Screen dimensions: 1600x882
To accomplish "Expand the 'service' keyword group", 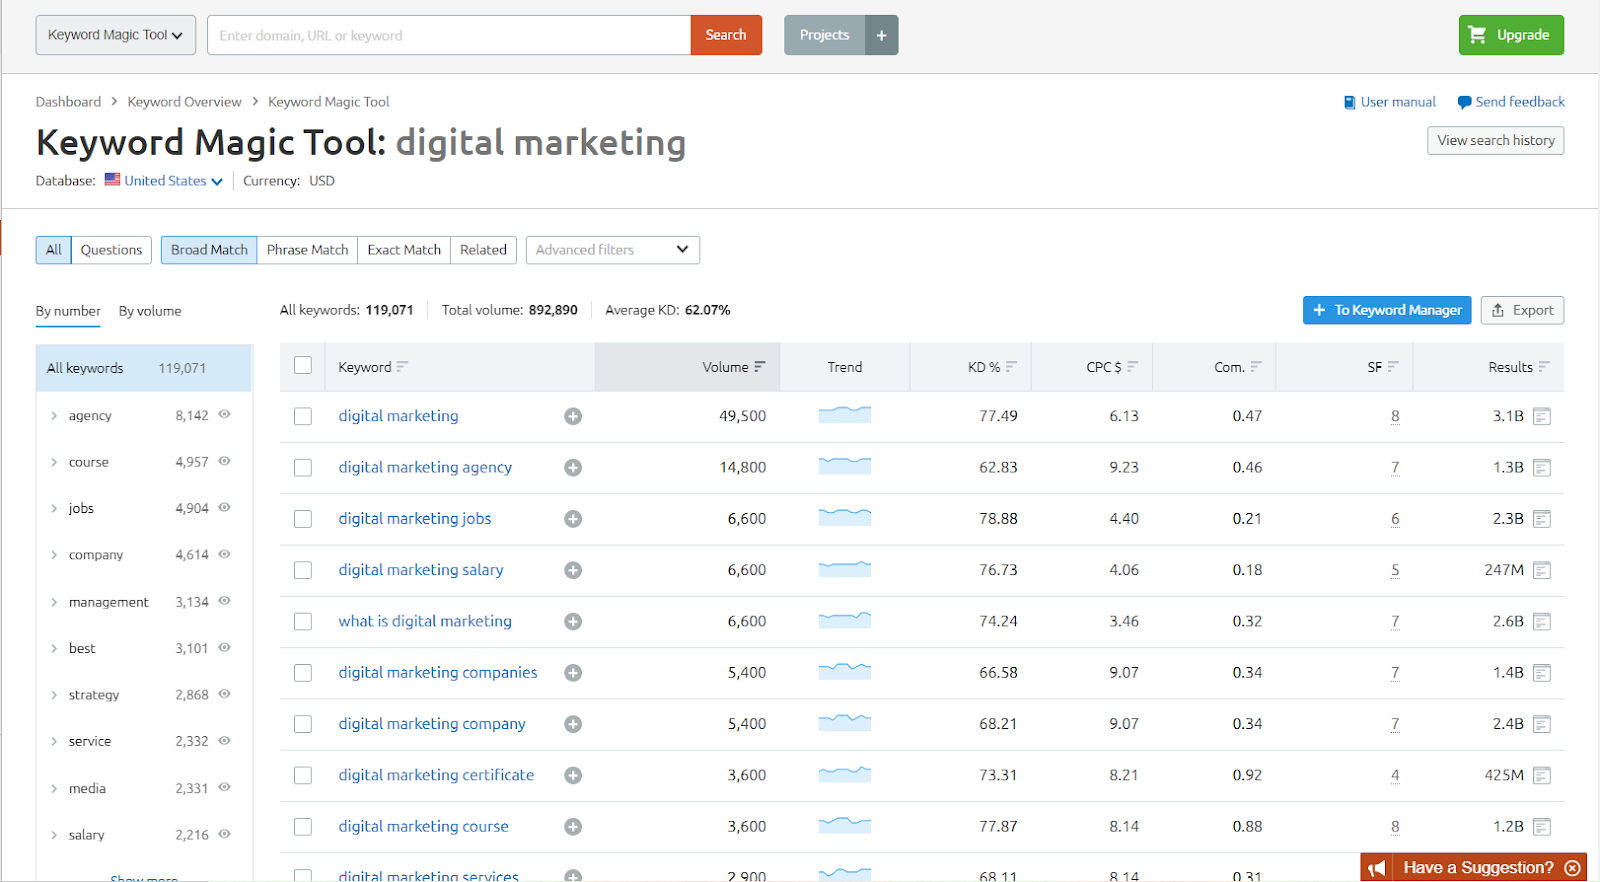I will pyautogui.click(x=54, y=741).
